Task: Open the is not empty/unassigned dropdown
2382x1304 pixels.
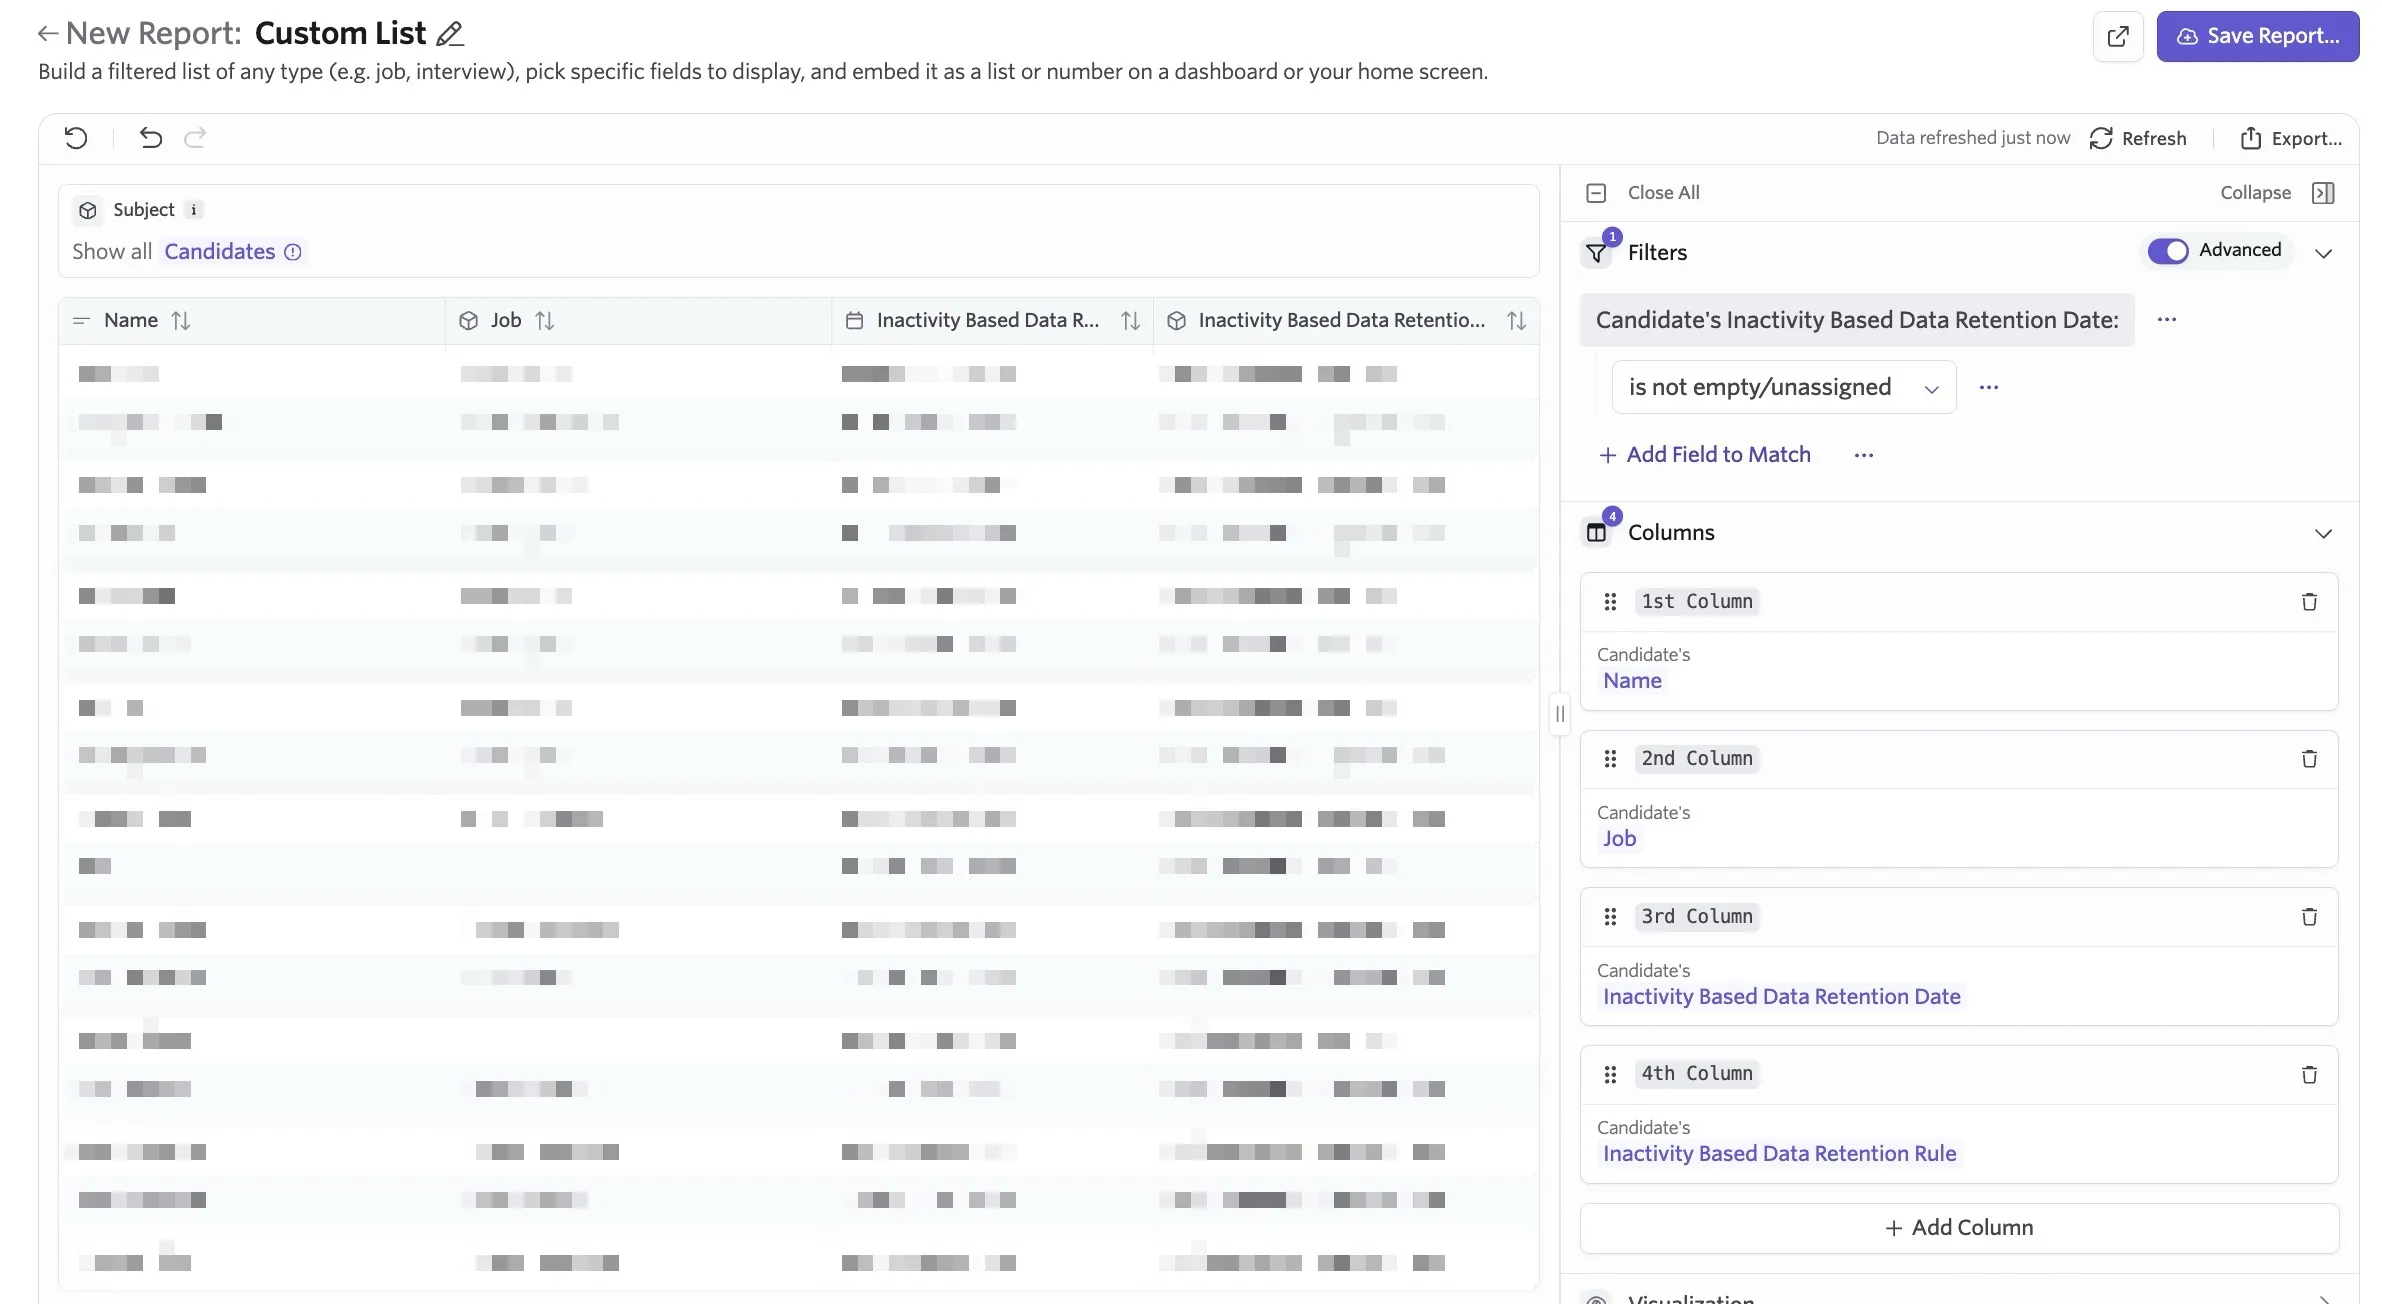Action: (x=1783, y=388)
